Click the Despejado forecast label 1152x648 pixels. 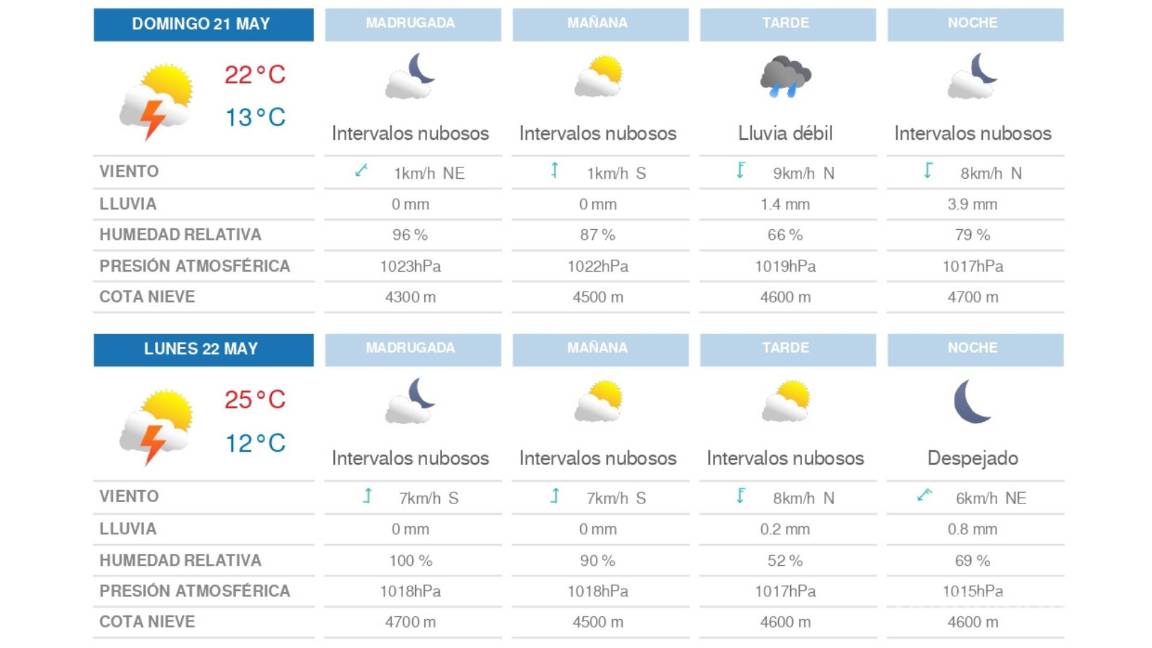pos(975,458)
